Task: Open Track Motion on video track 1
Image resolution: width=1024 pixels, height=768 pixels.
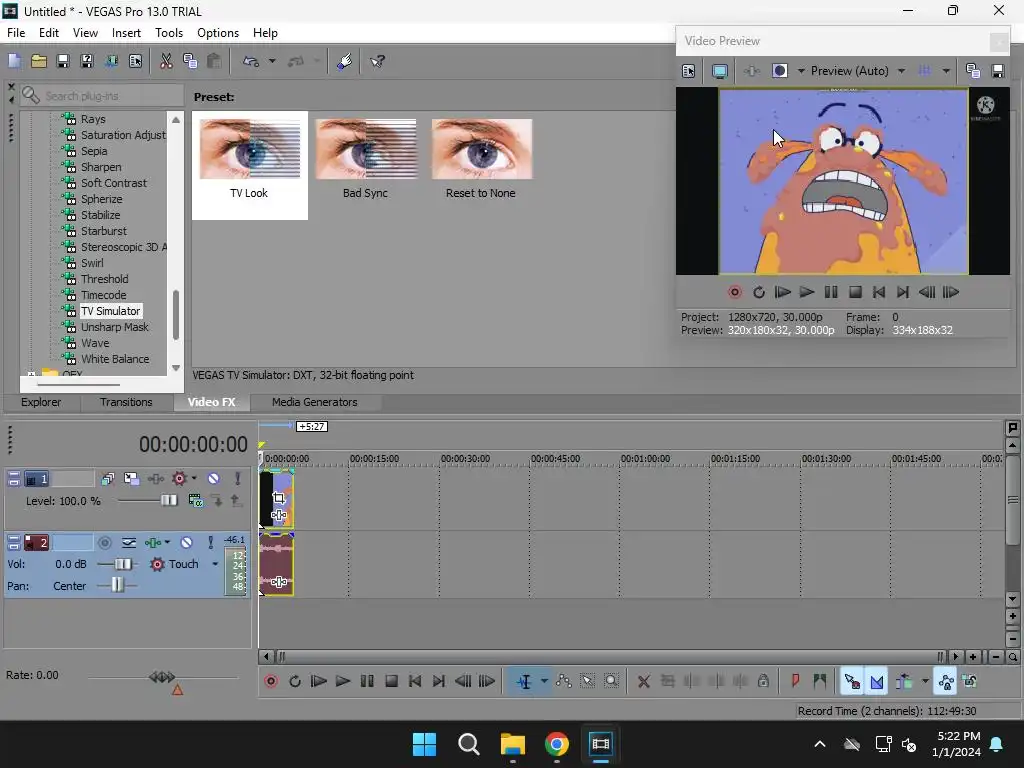Action: pyautogui.click(x=131, y=479)
